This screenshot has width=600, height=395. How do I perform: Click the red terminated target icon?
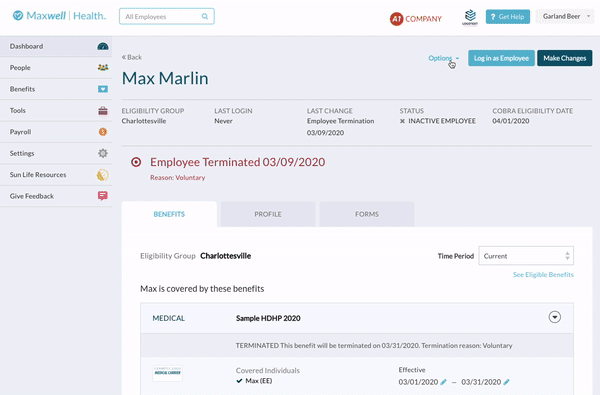pos(136,162)
